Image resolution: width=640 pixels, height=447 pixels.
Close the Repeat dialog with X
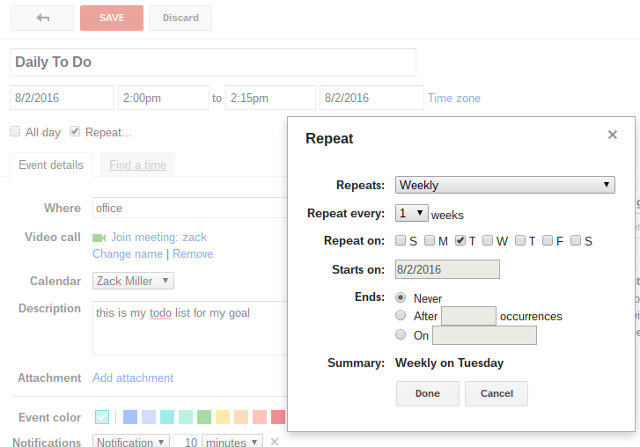612,135
